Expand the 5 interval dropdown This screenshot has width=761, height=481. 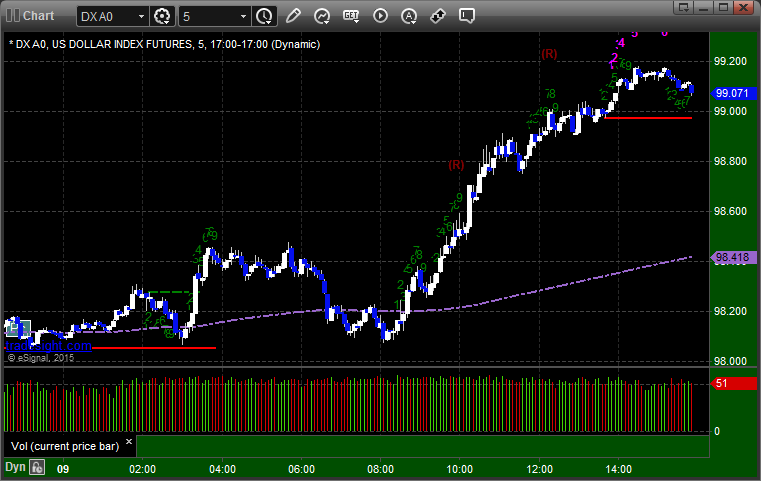click(244, 17)
